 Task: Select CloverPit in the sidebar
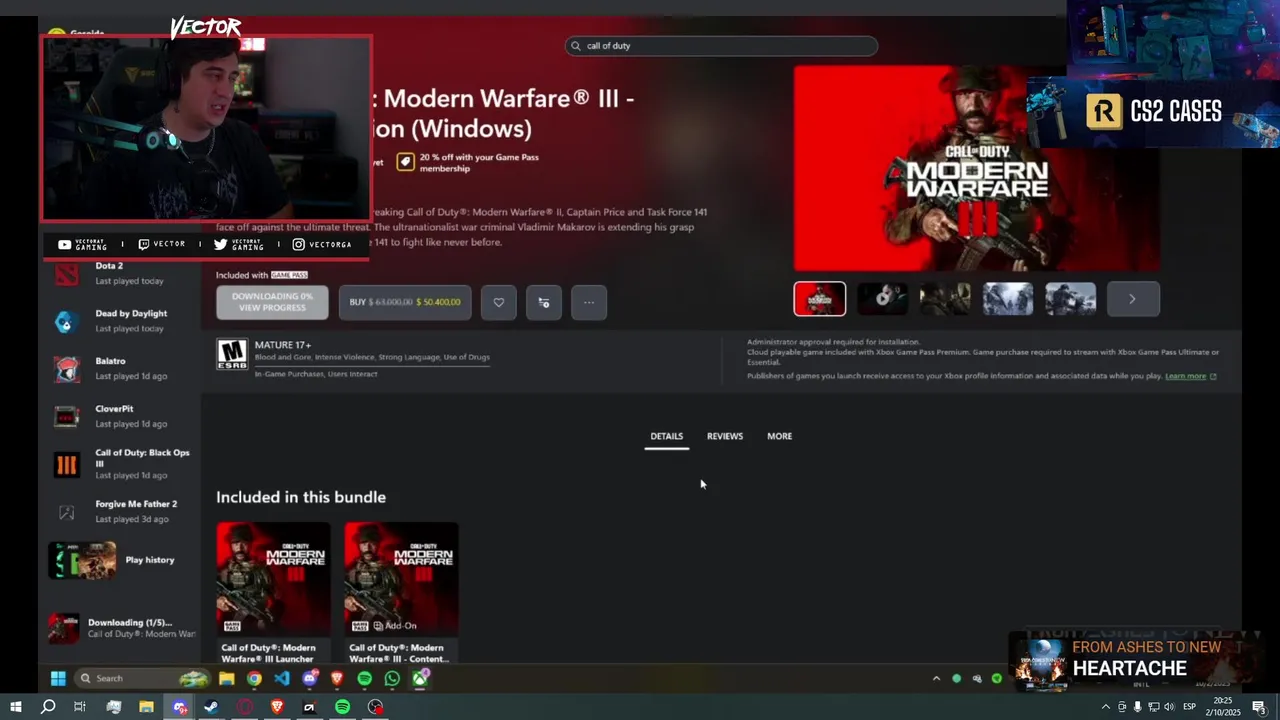coord(122,416)
